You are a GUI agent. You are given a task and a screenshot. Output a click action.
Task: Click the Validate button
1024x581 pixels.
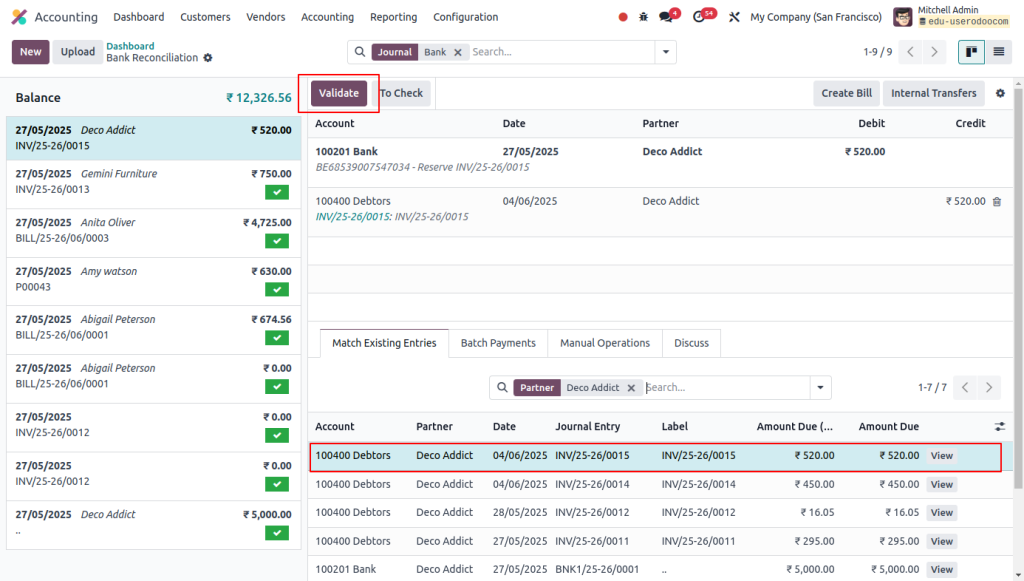[x=339, y=92]
